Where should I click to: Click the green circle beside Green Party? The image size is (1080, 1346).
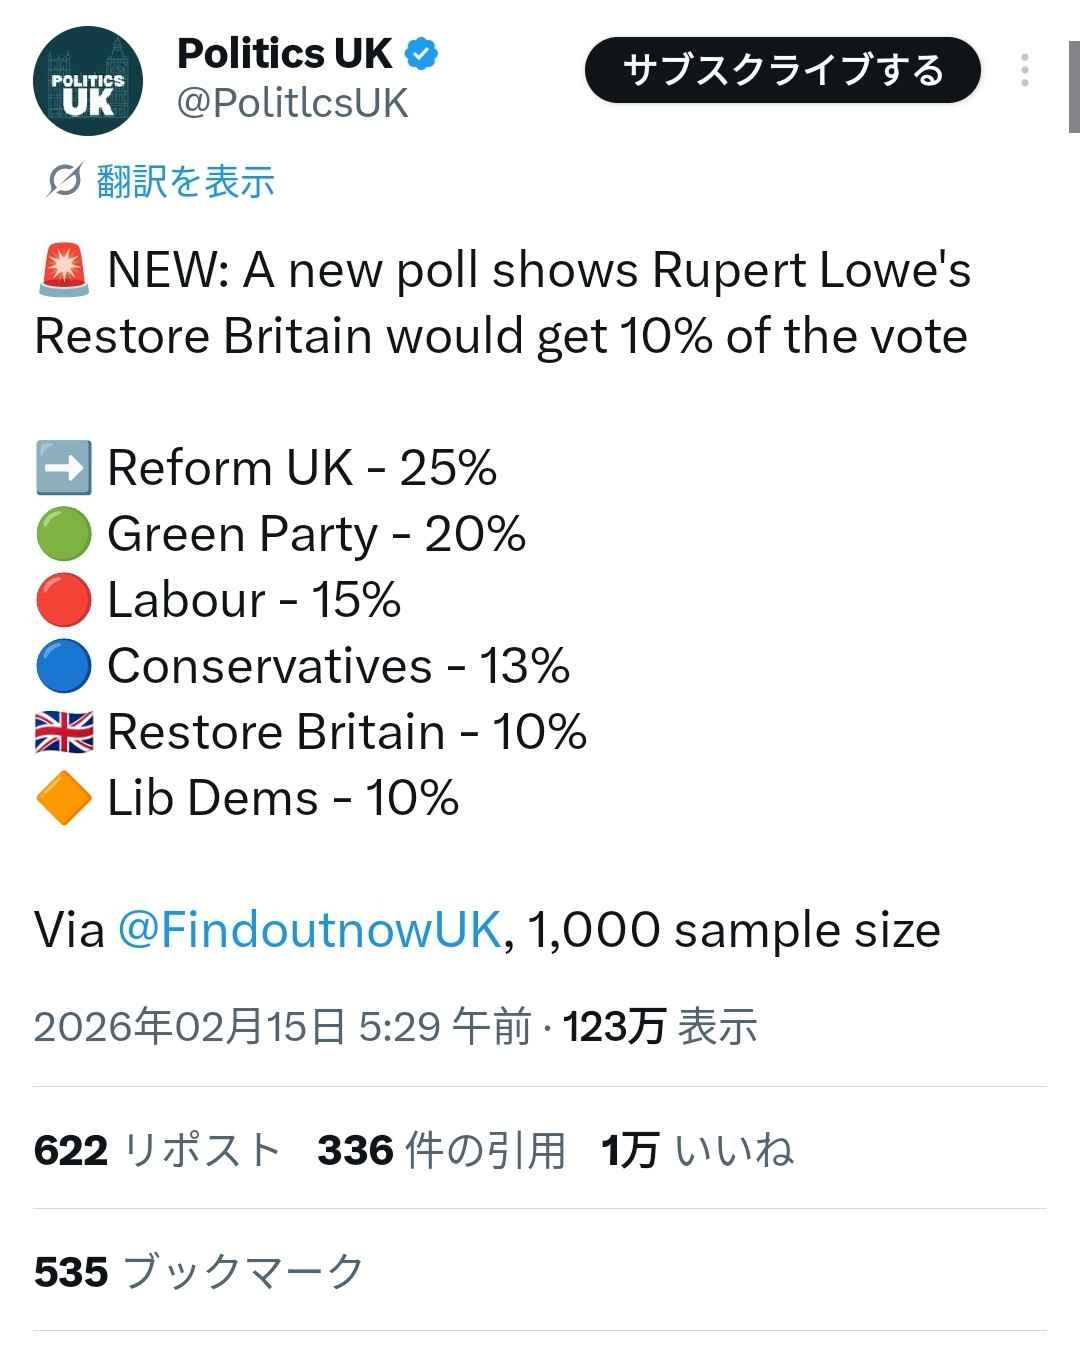[64, 534]
